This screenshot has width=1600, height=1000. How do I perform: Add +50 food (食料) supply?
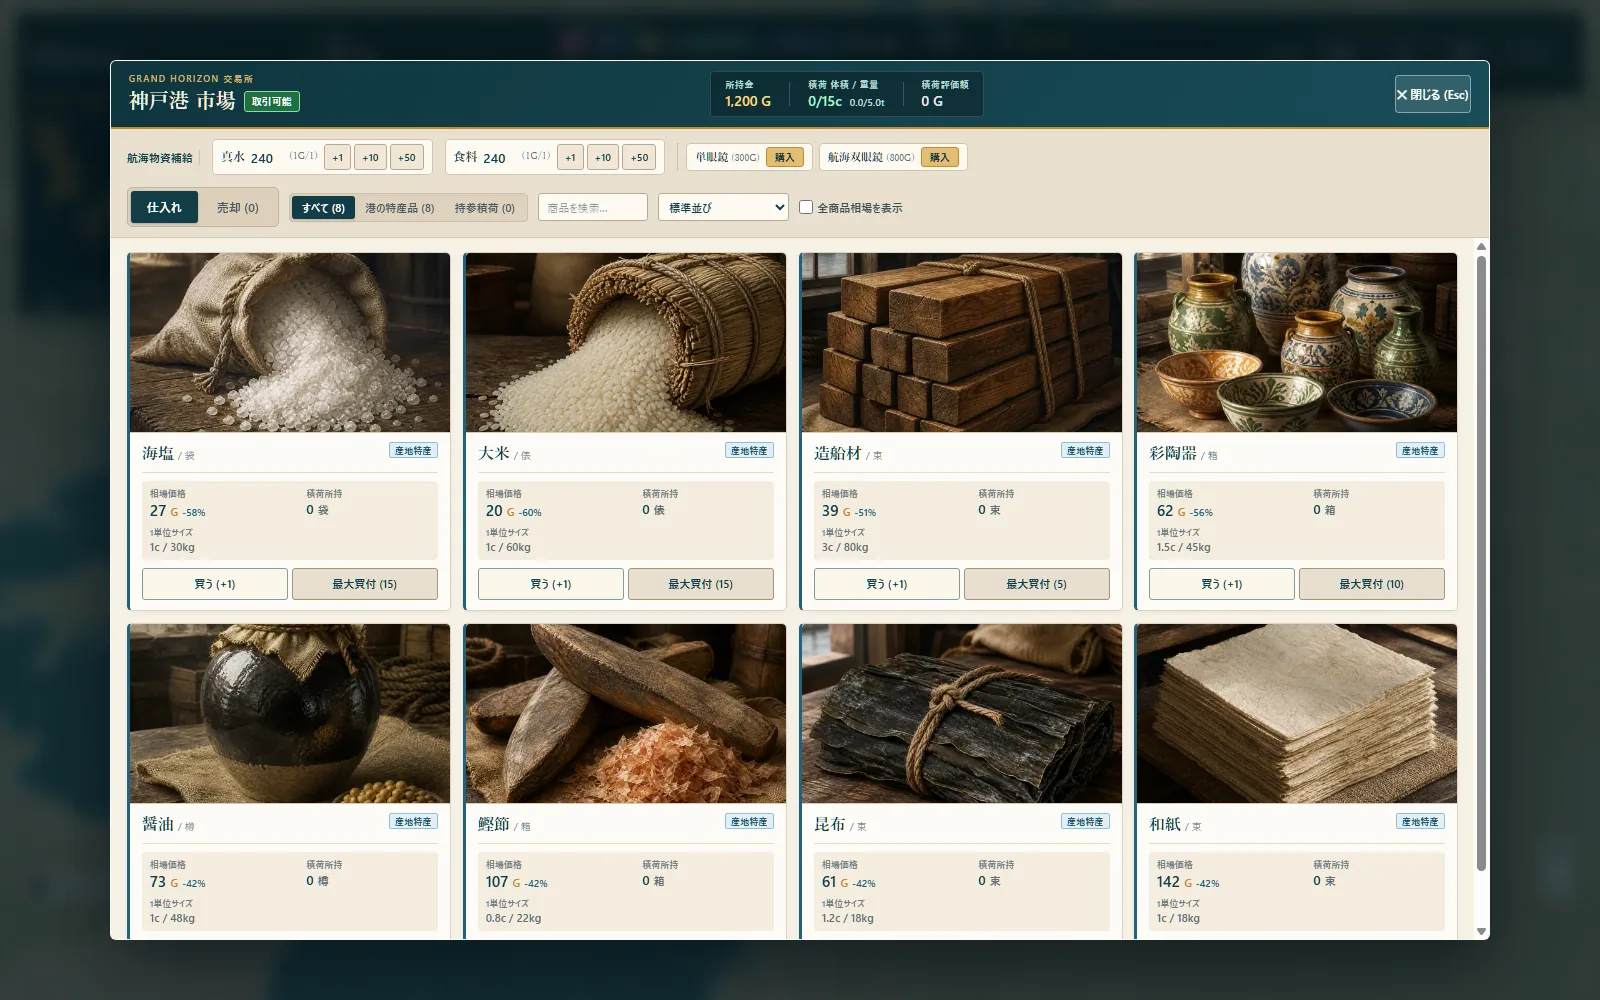tap(639, 157)
